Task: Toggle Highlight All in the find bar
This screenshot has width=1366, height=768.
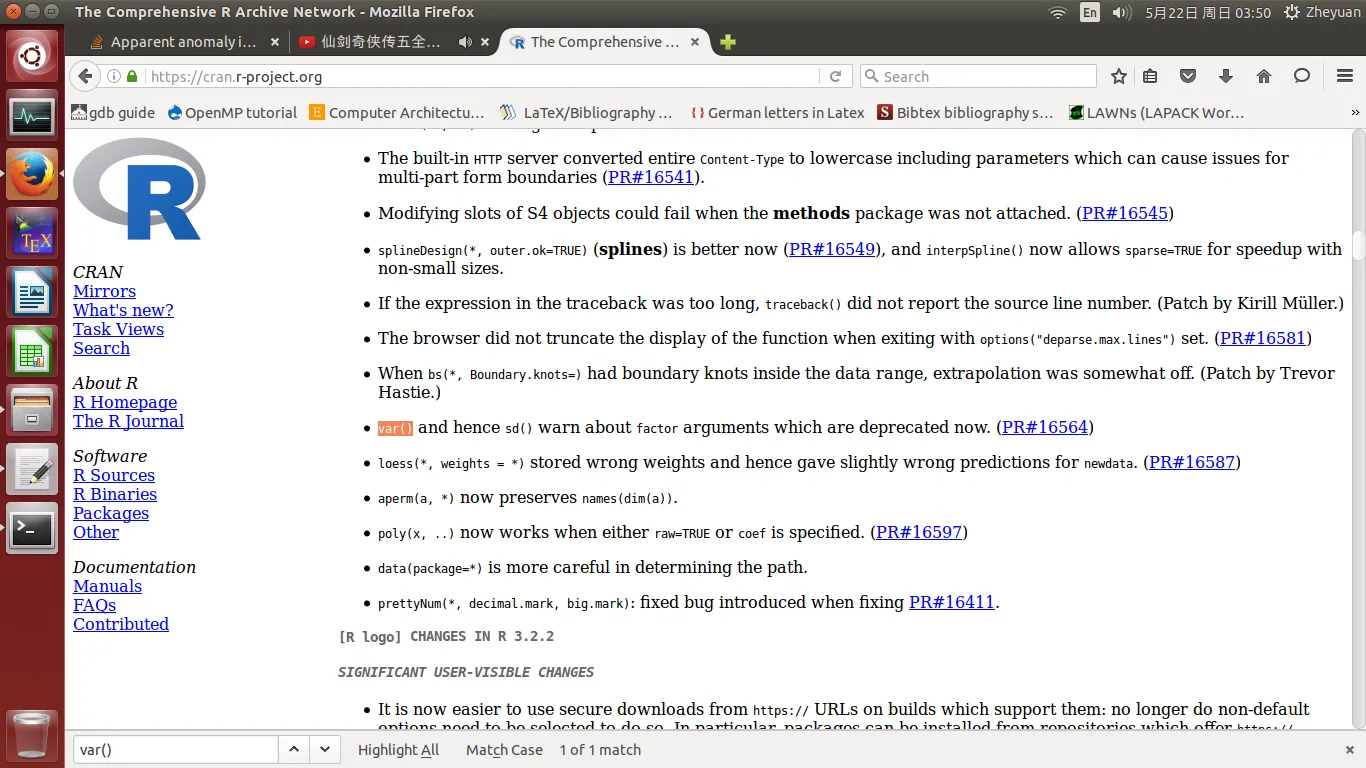Action: point(398,750)
